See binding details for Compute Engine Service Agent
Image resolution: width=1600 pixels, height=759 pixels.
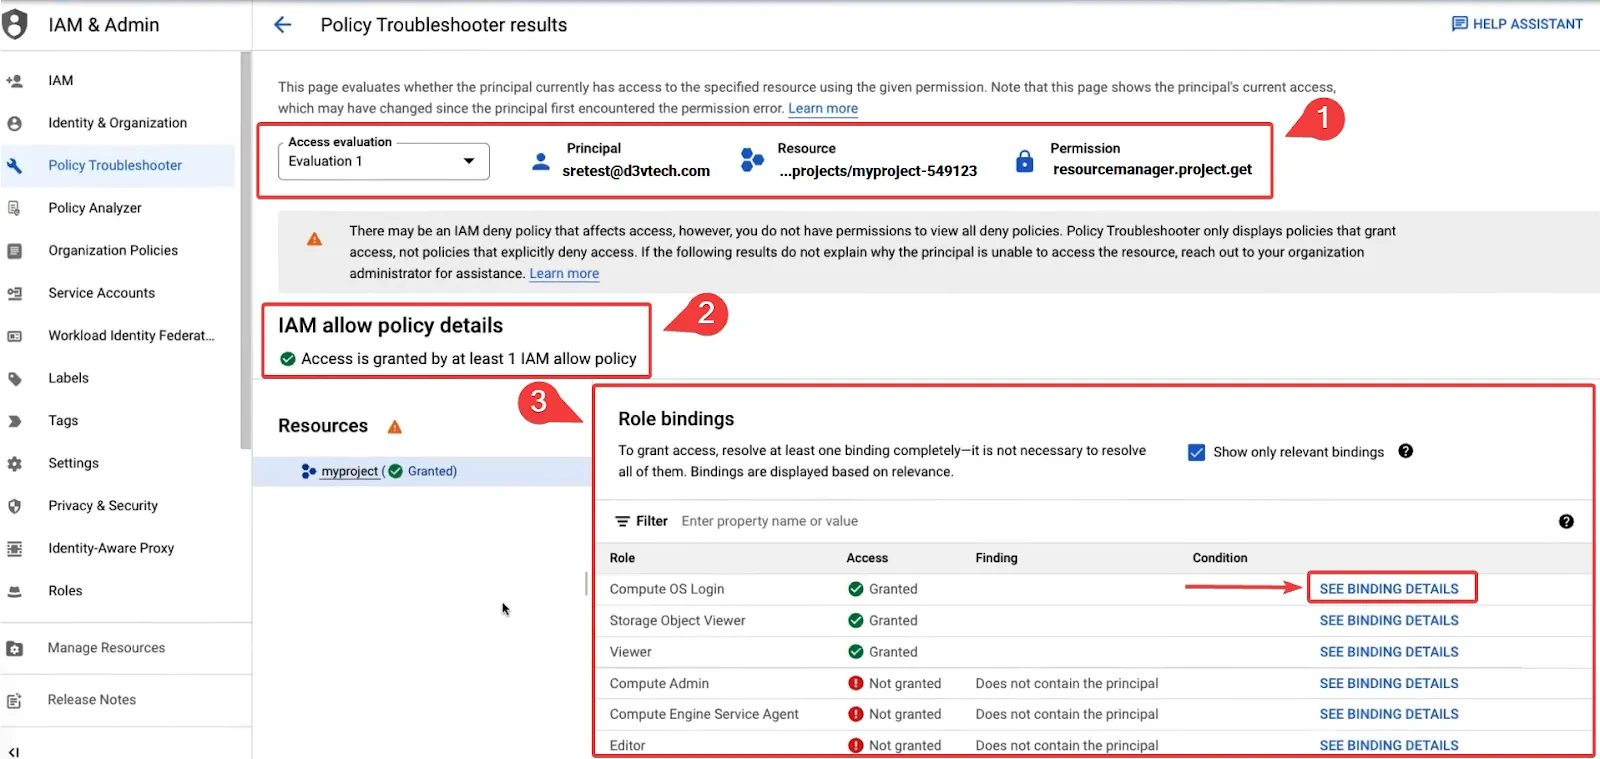coord(1389,714)
